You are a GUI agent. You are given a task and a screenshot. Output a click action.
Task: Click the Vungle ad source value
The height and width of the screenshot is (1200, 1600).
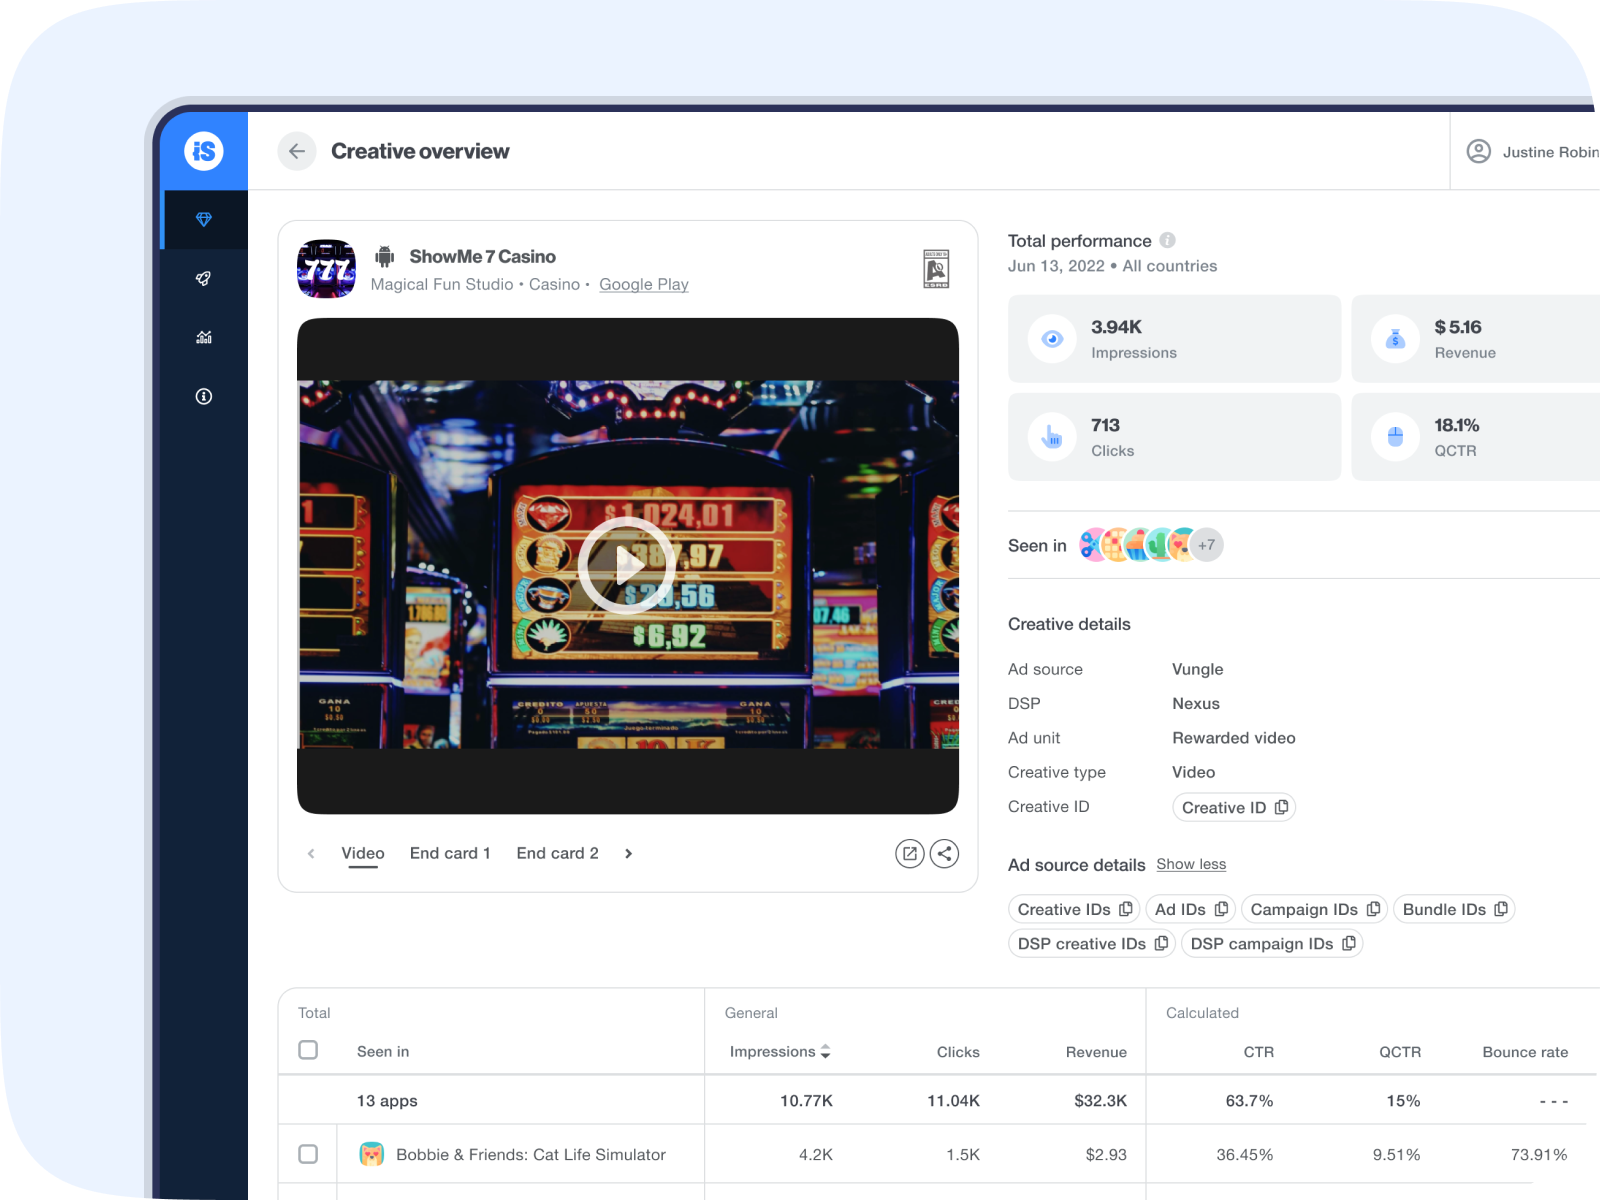click(1197, 669)
